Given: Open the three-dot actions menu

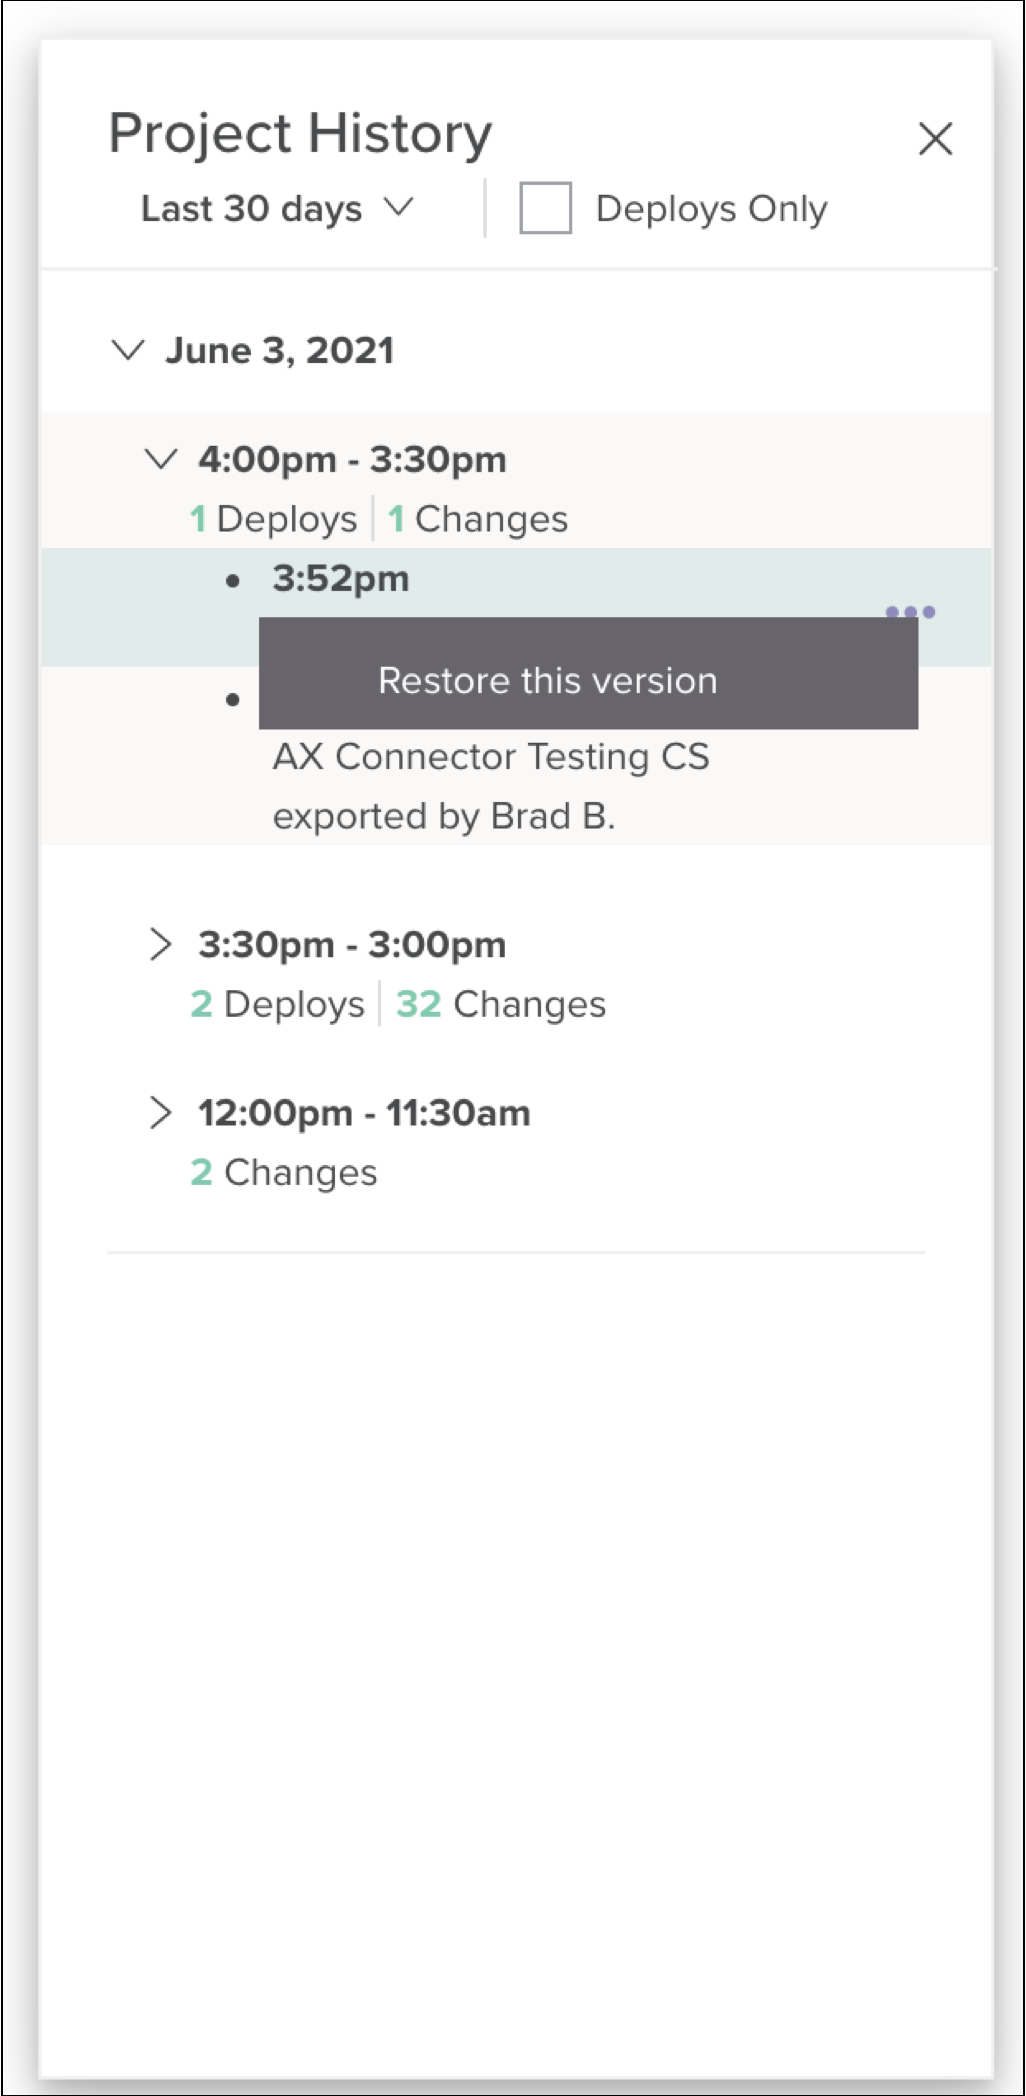Looking at the screenshot, I should [910, 611].
